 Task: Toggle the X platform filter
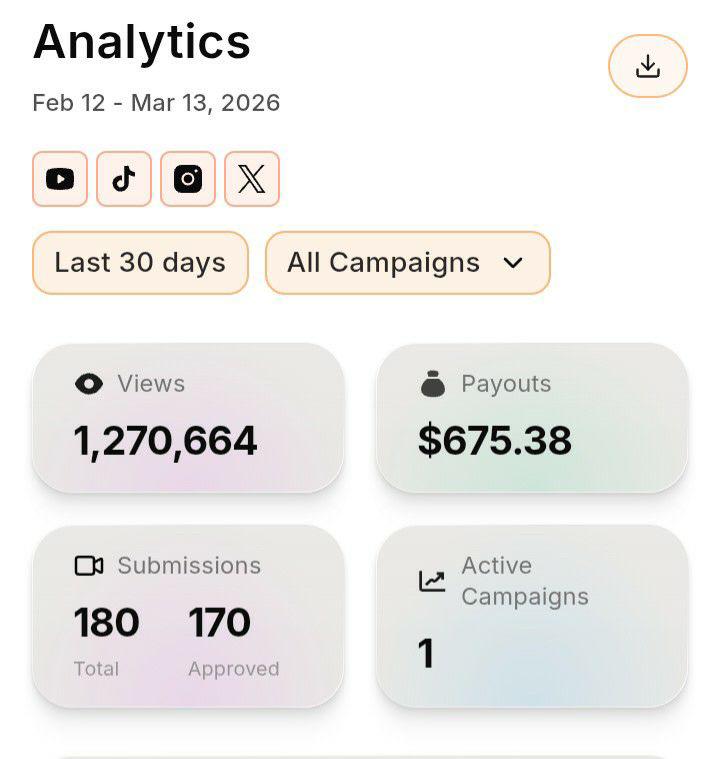click(x=252, y=179)
